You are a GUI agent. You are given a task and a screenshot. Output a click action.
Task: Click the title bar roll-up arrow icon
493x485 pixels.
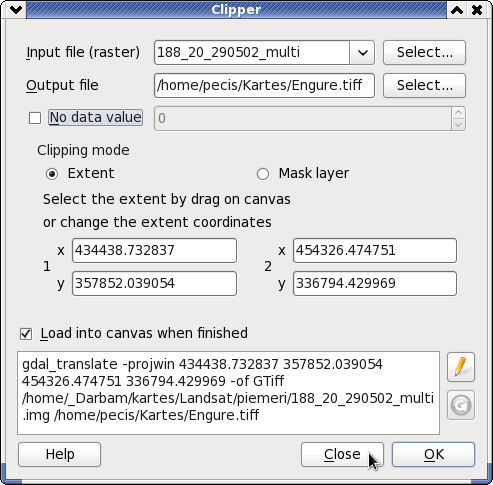457,10
